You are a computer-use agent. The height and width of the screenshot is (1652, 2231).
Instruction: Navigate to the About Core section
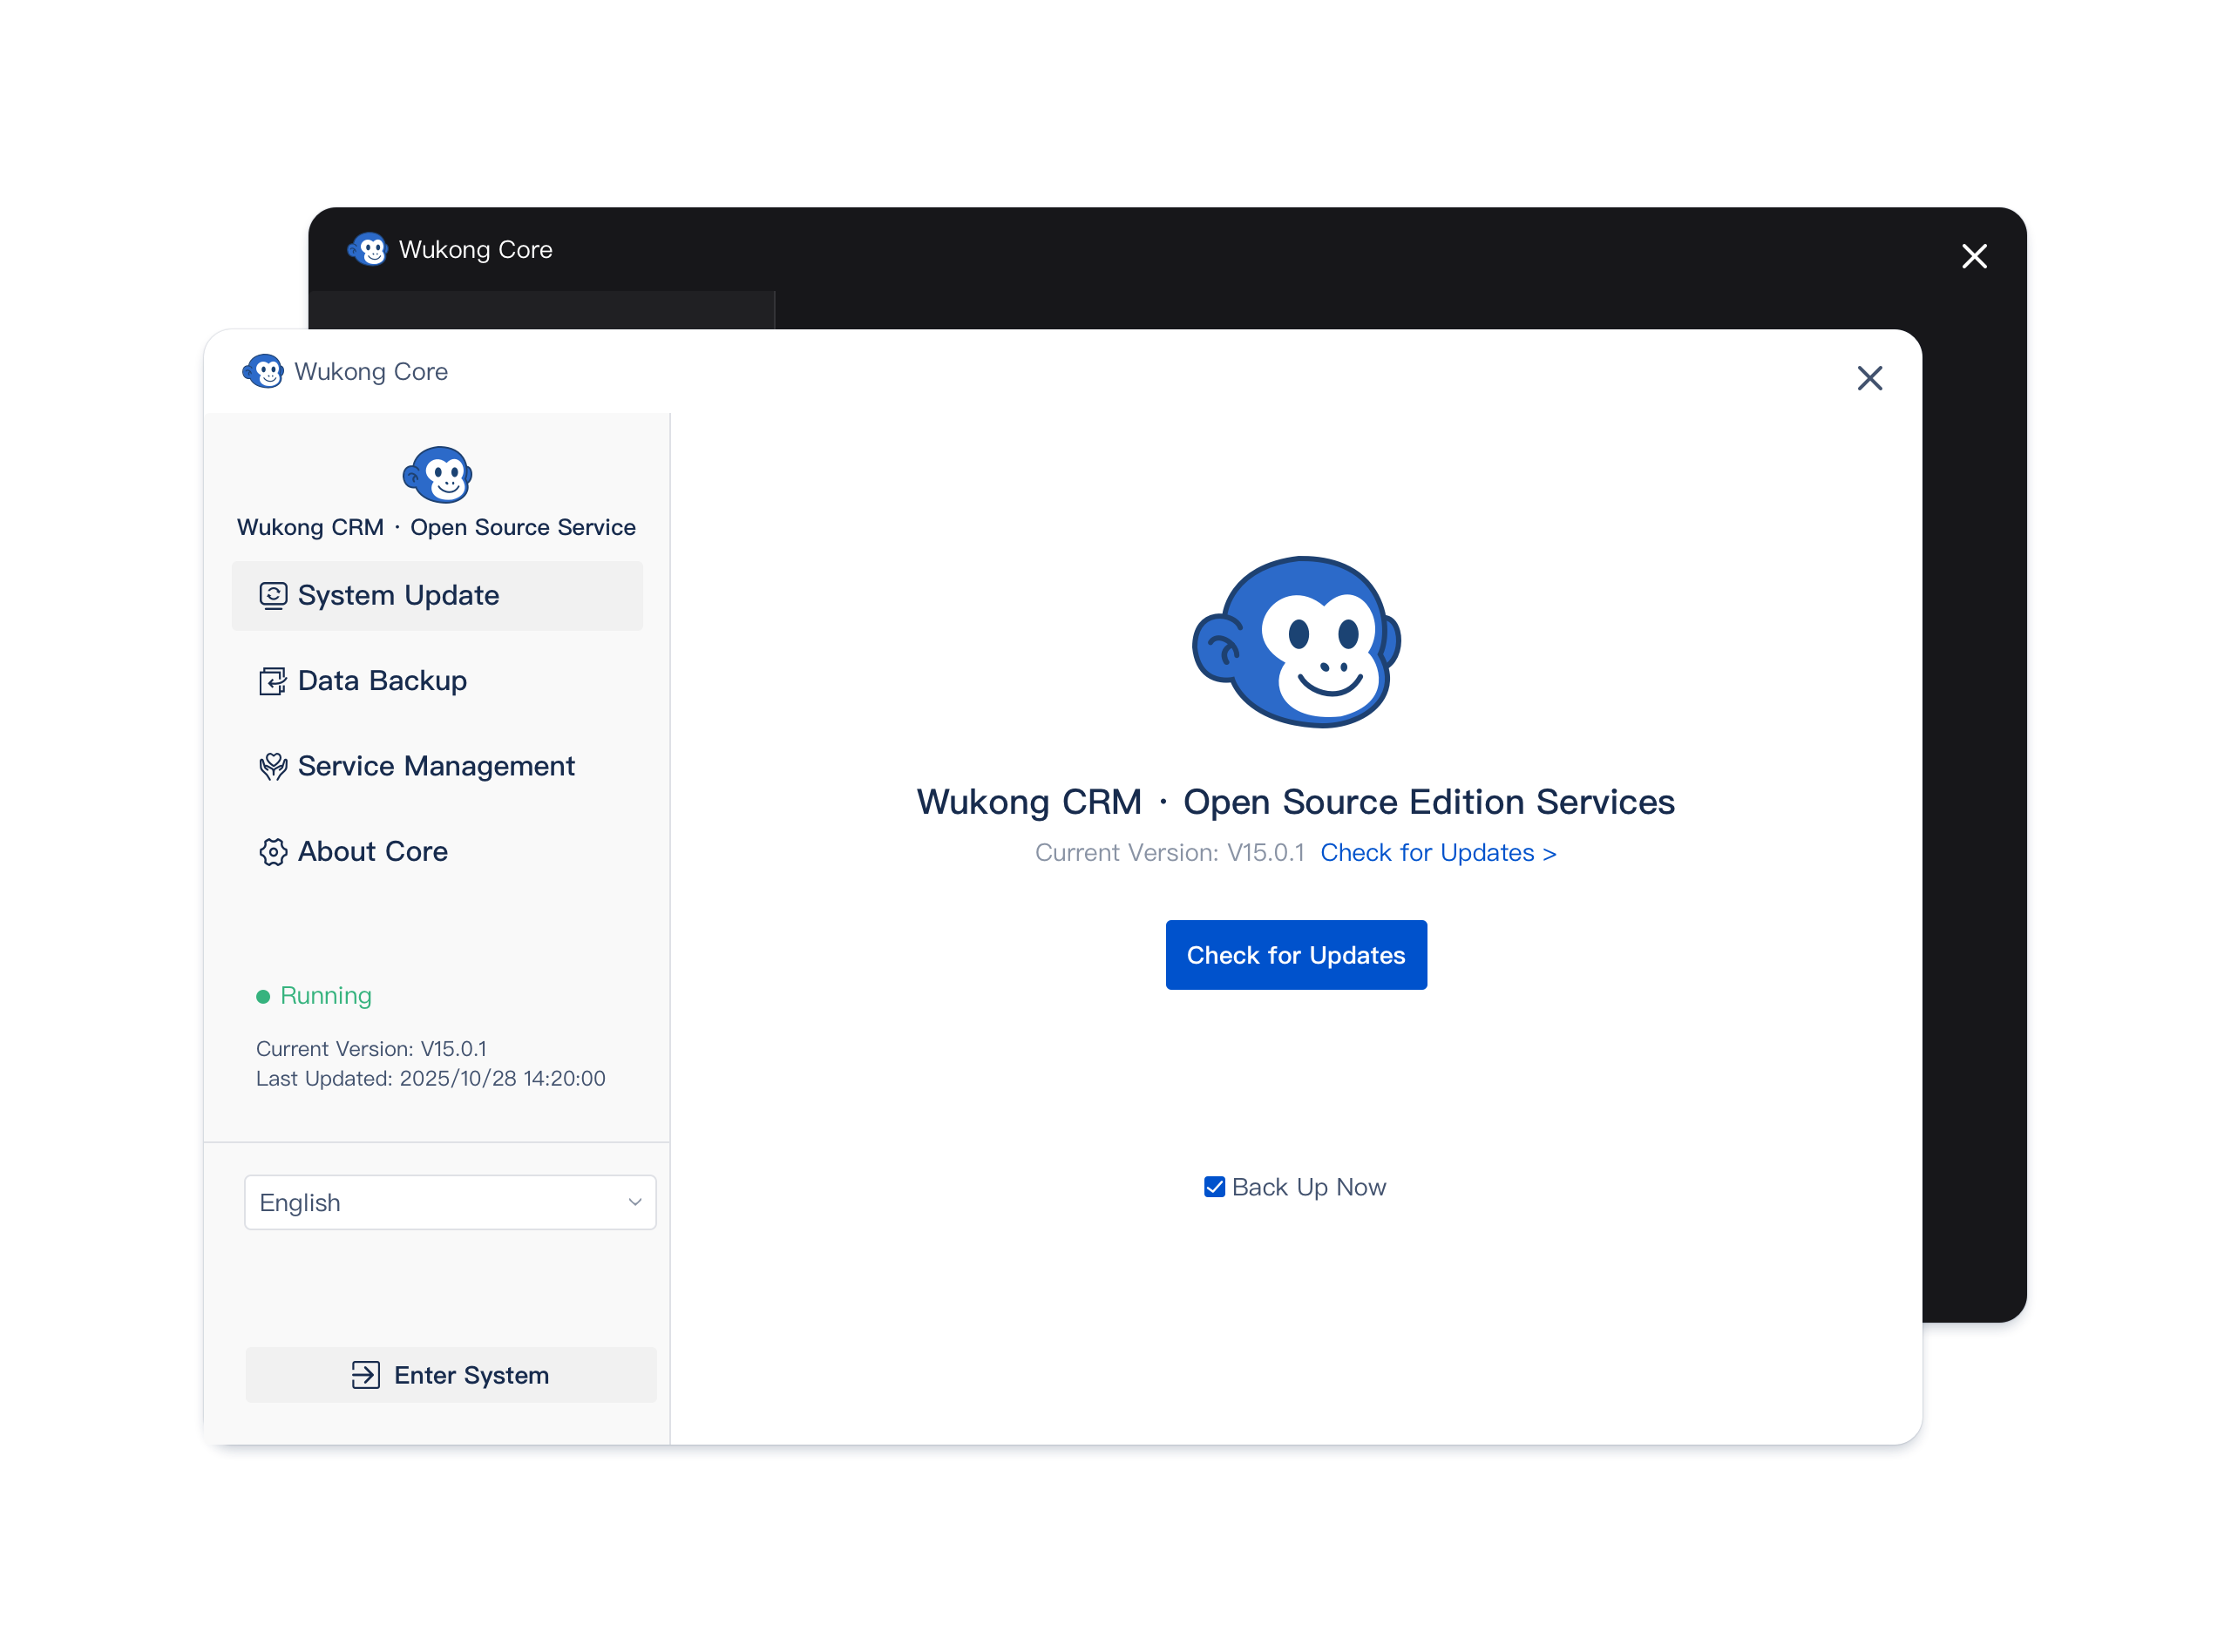pos(372,852)
